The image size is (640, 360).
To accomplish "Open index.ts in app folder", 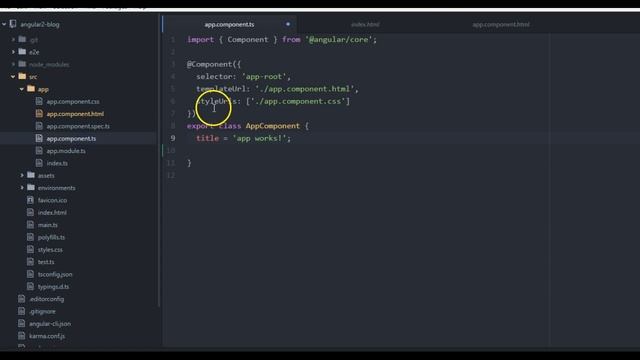I will (x=57, y=163).
